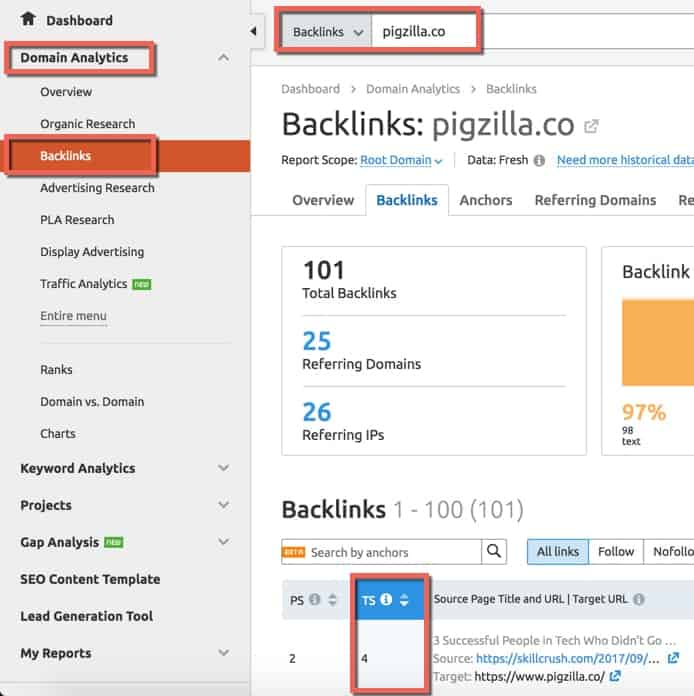The image size is (694, 696).
Task: Select Backlinks in the sidebar
Action: coord(66,156)
